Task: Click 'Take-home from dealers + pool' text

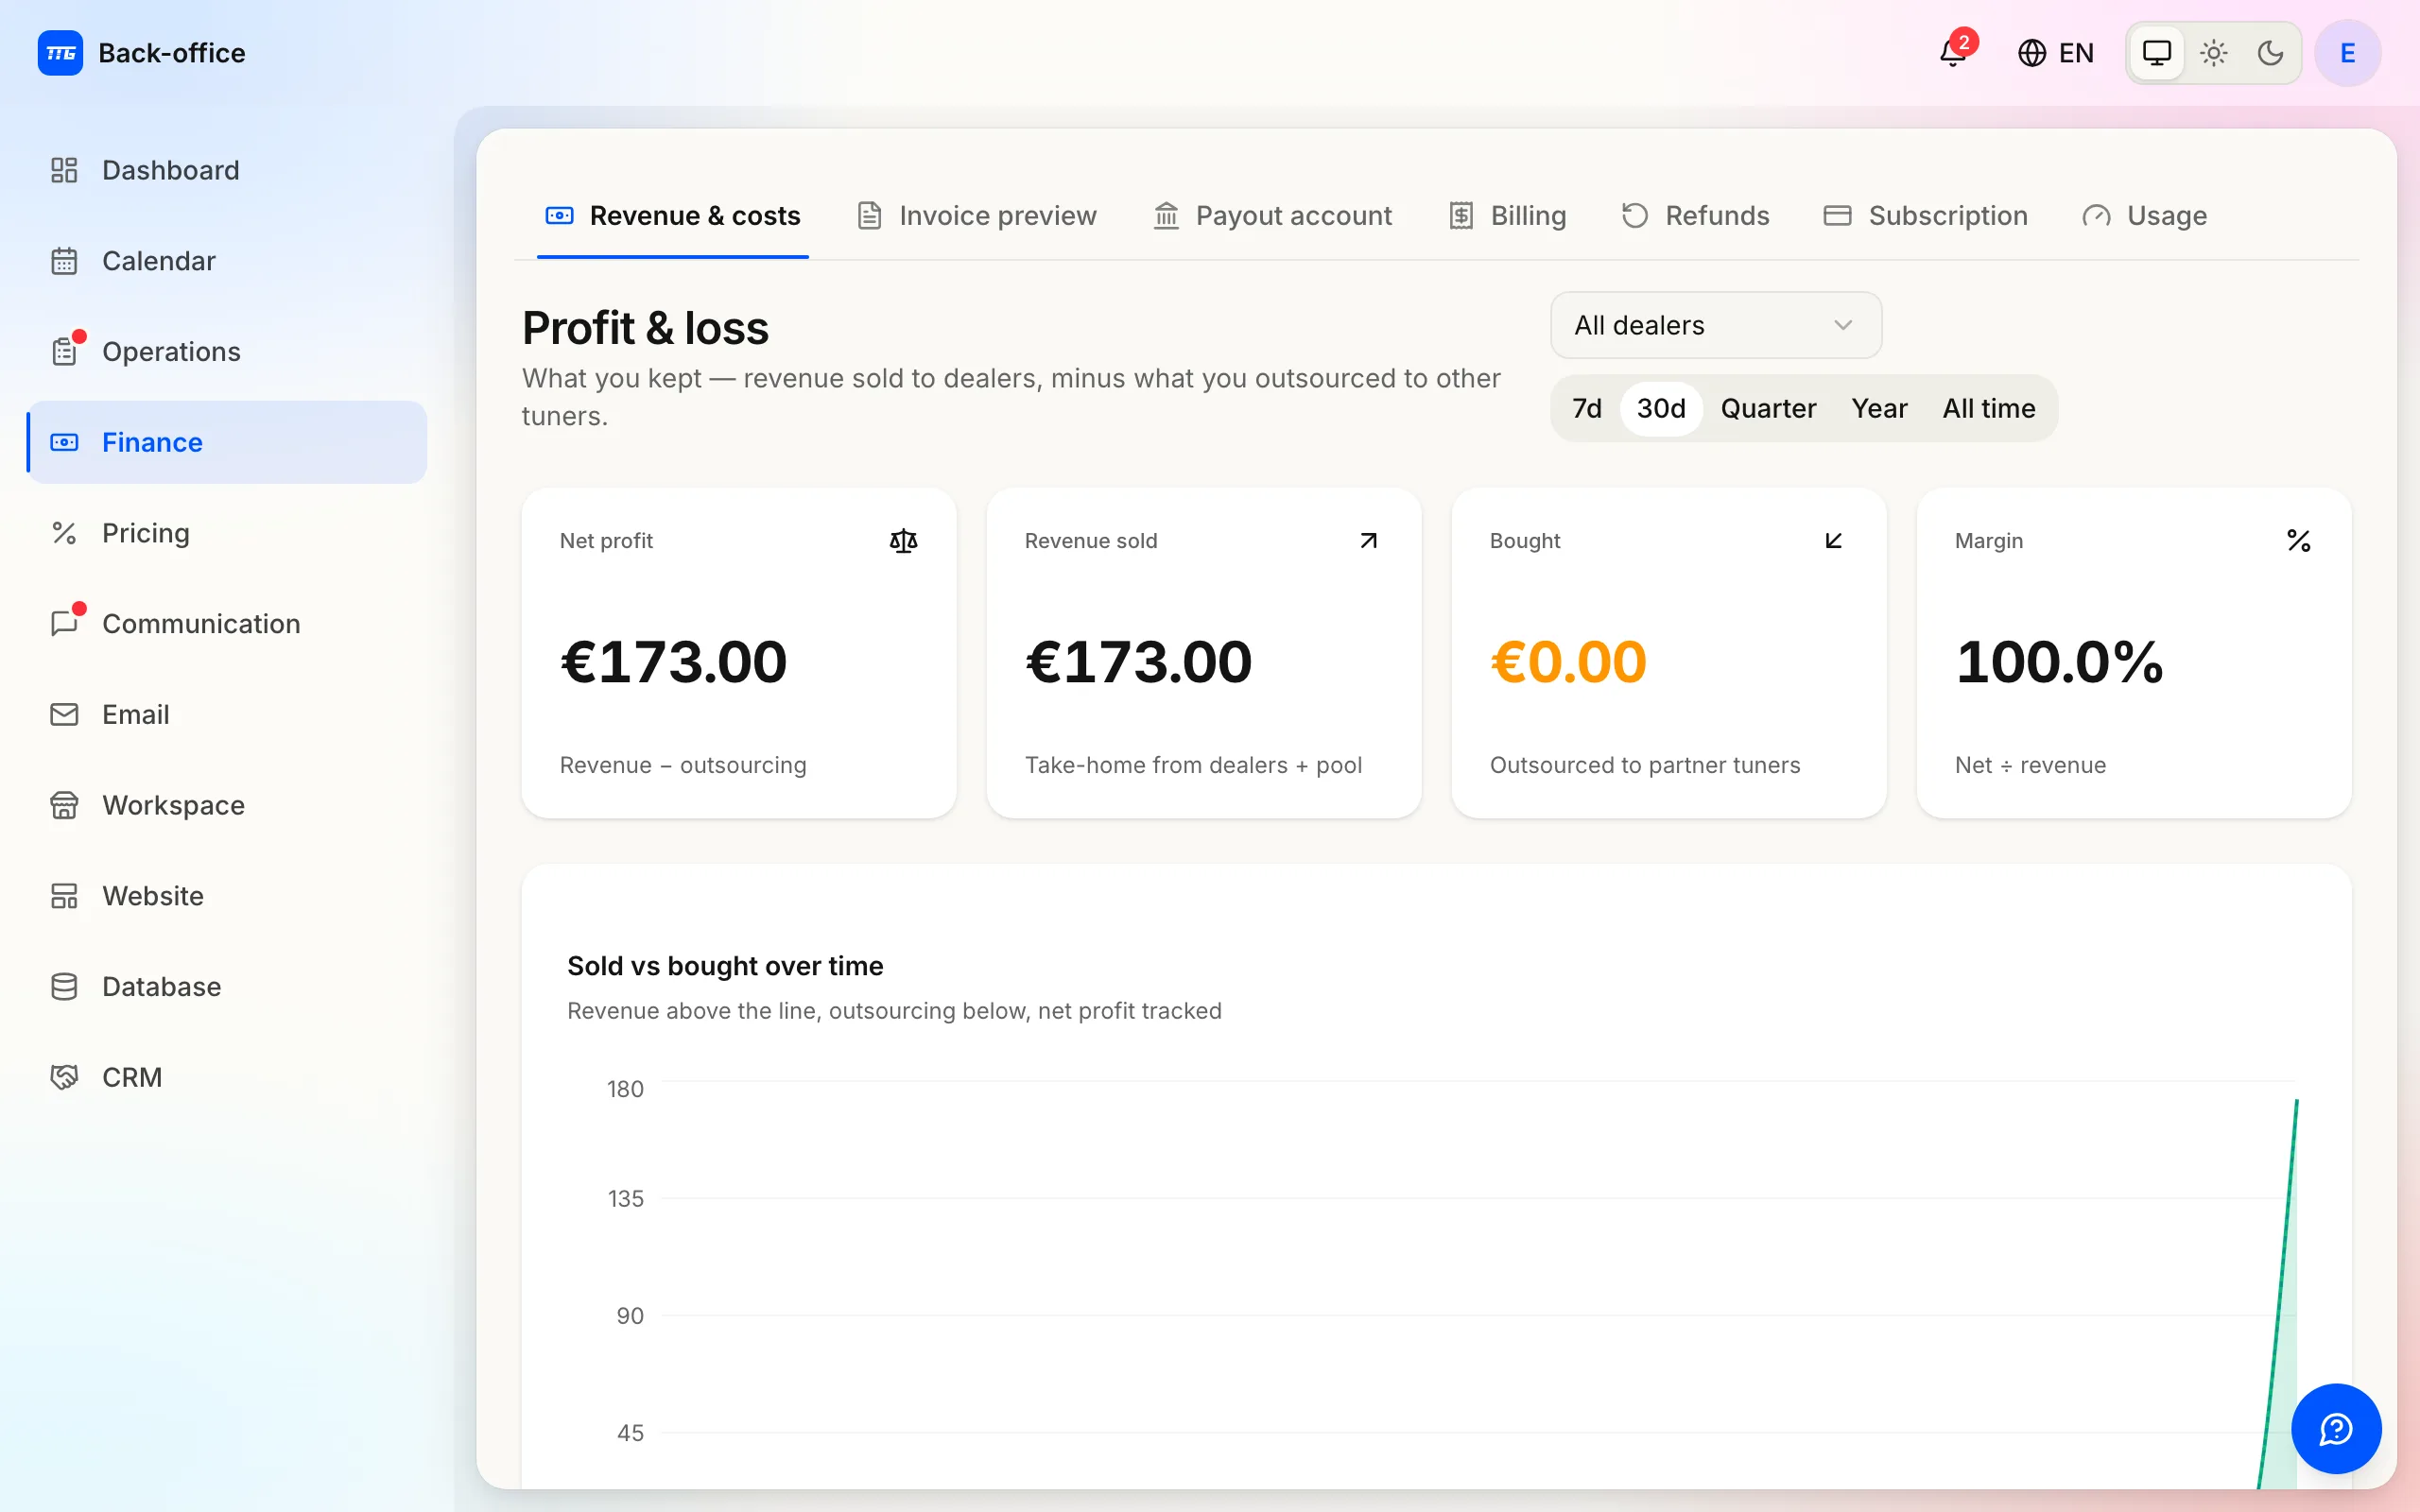Action: (x=1193, y=765)
